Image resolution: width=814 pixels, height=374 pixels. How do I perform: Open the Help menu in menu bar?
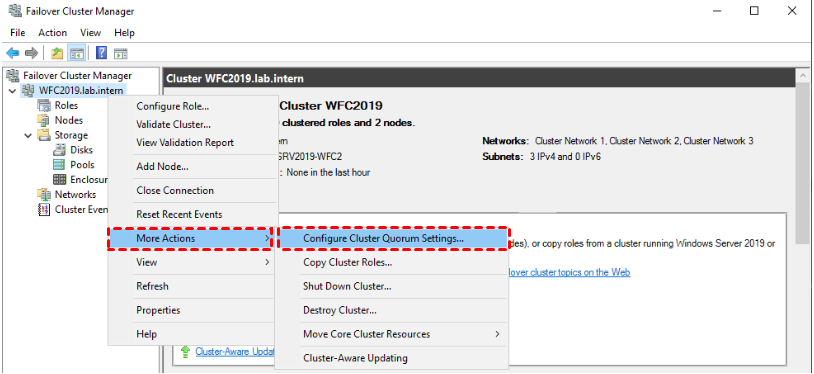(124, 33)
